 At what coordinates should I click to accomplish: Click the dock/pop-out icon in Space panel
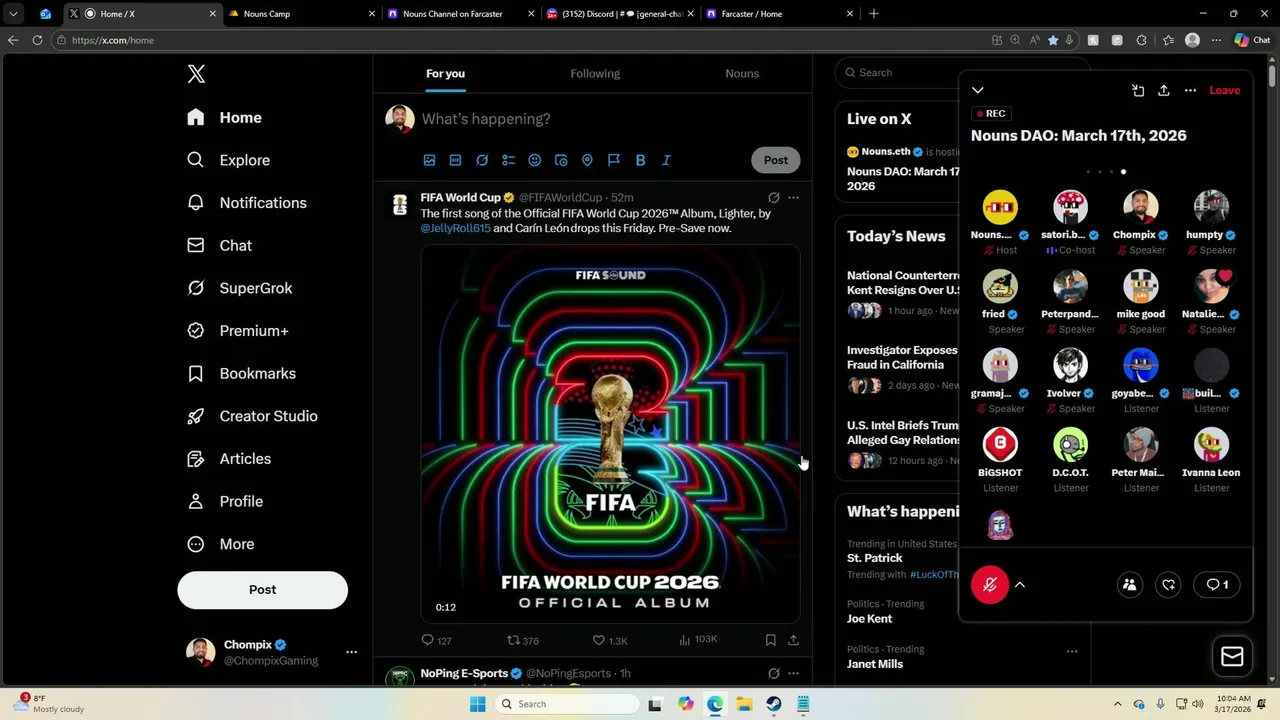(1137, 90)
